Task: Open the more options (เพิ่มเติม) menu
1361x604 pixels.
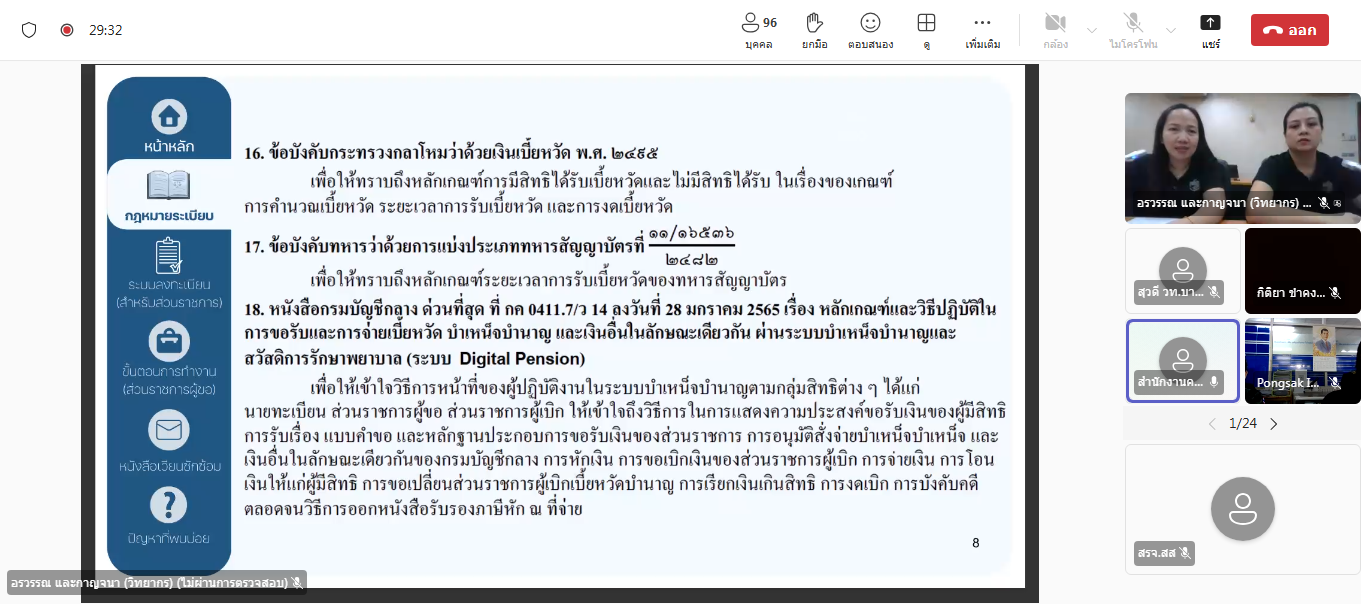Action: 982,30
